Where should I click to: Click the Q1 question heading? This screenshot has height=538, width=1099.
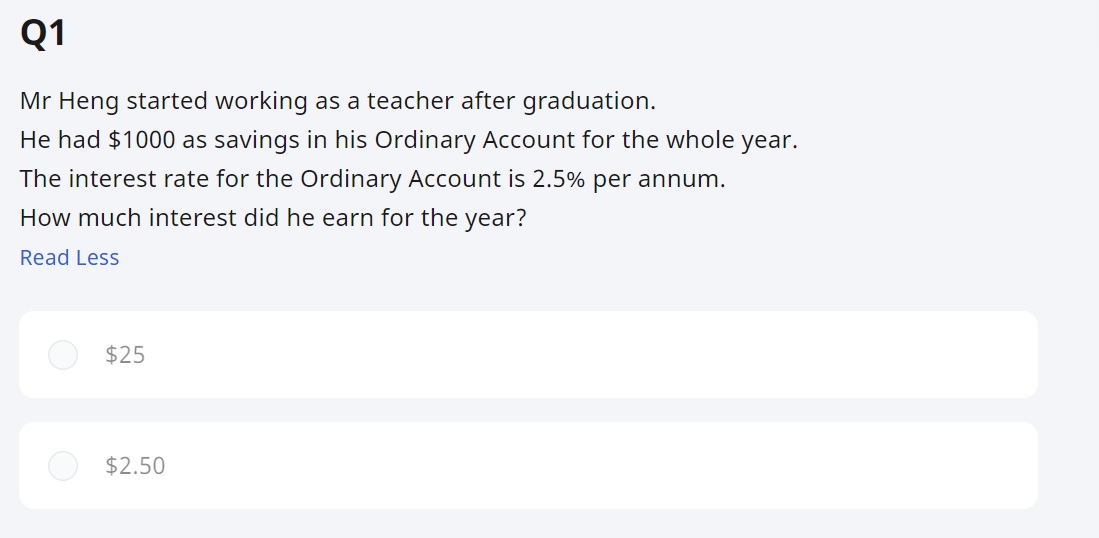tap(43, 34)
